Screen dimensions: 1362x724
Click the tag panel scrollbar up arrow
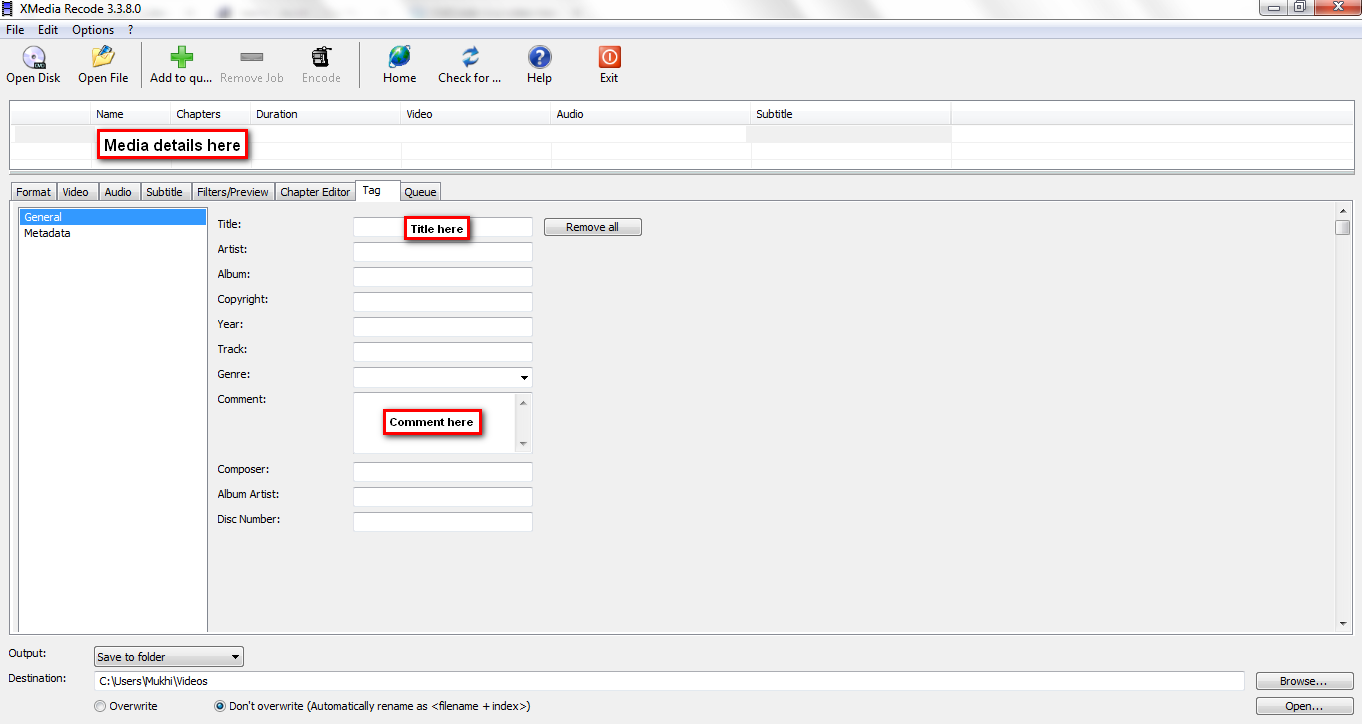pos(1343,210)
